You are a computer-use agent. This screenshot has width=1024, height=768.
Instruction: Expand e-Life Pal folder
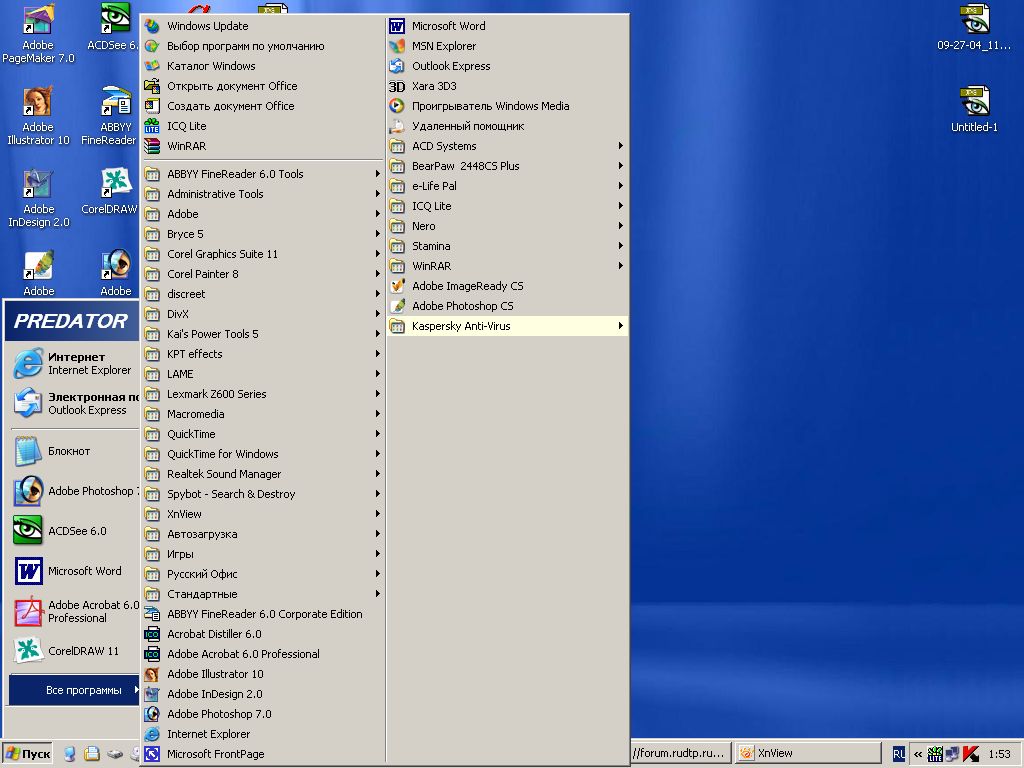click(x=507, y=186)
